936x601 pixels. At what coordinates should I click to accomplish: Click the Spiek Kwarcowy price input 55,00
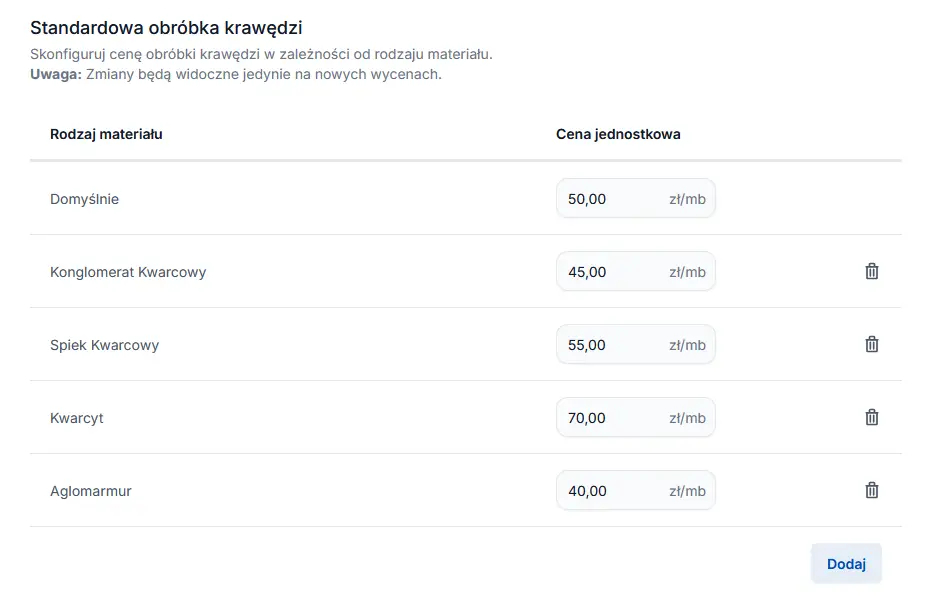[612, 345]
